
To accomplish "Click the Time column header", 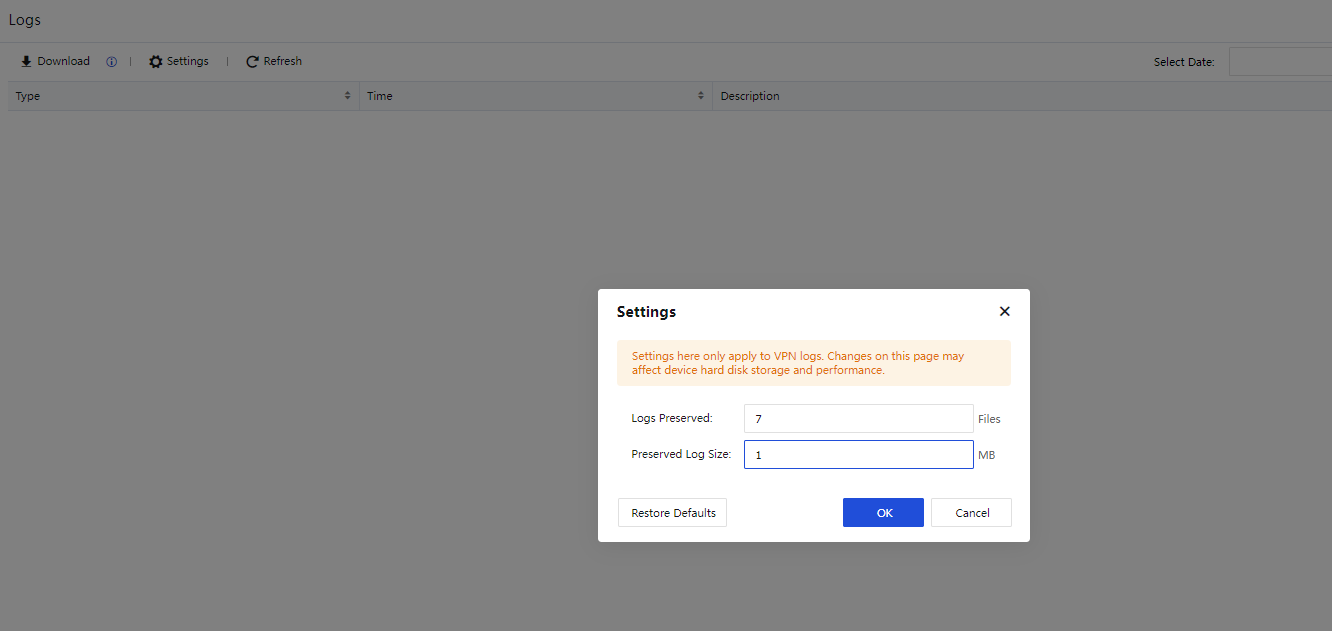I will [x=380, y=97].
